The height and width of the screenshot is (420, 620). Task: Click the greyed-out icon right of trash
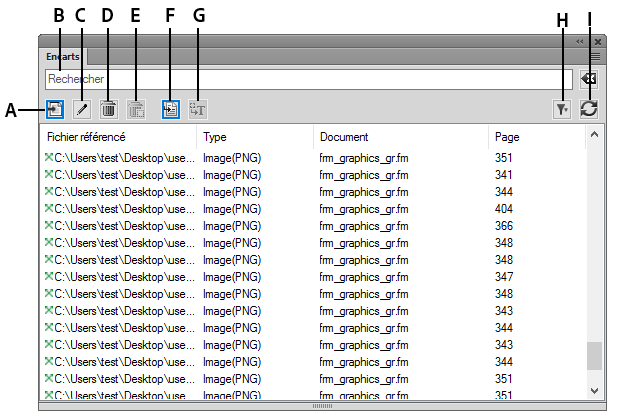(138, 110)
